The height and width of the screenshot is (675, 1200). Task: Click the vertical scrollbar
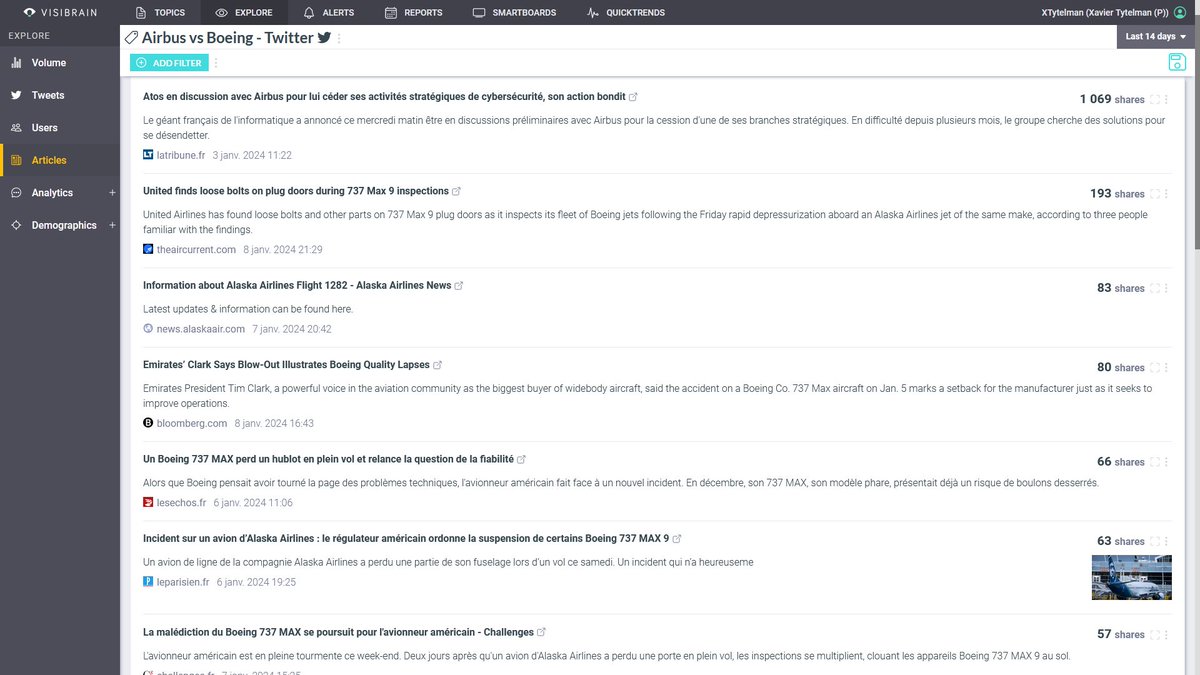point(1196,134)
